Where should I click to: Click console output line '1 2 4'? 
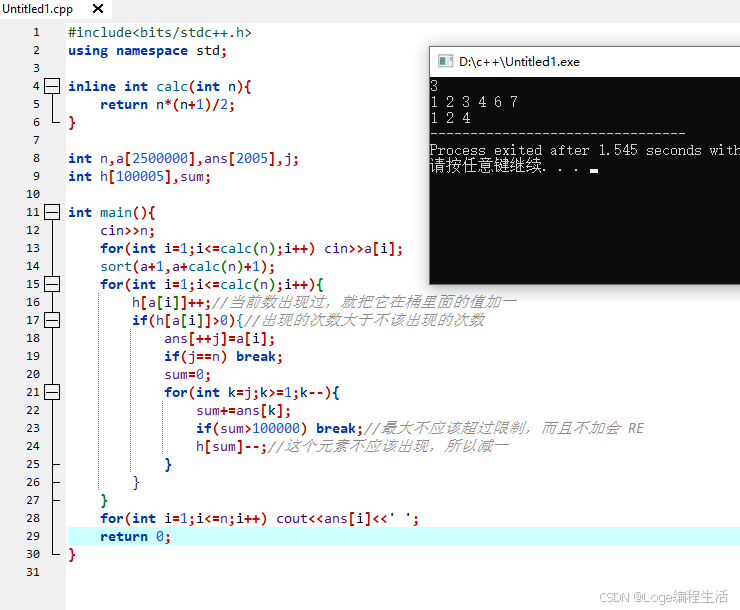coord(451,118)
